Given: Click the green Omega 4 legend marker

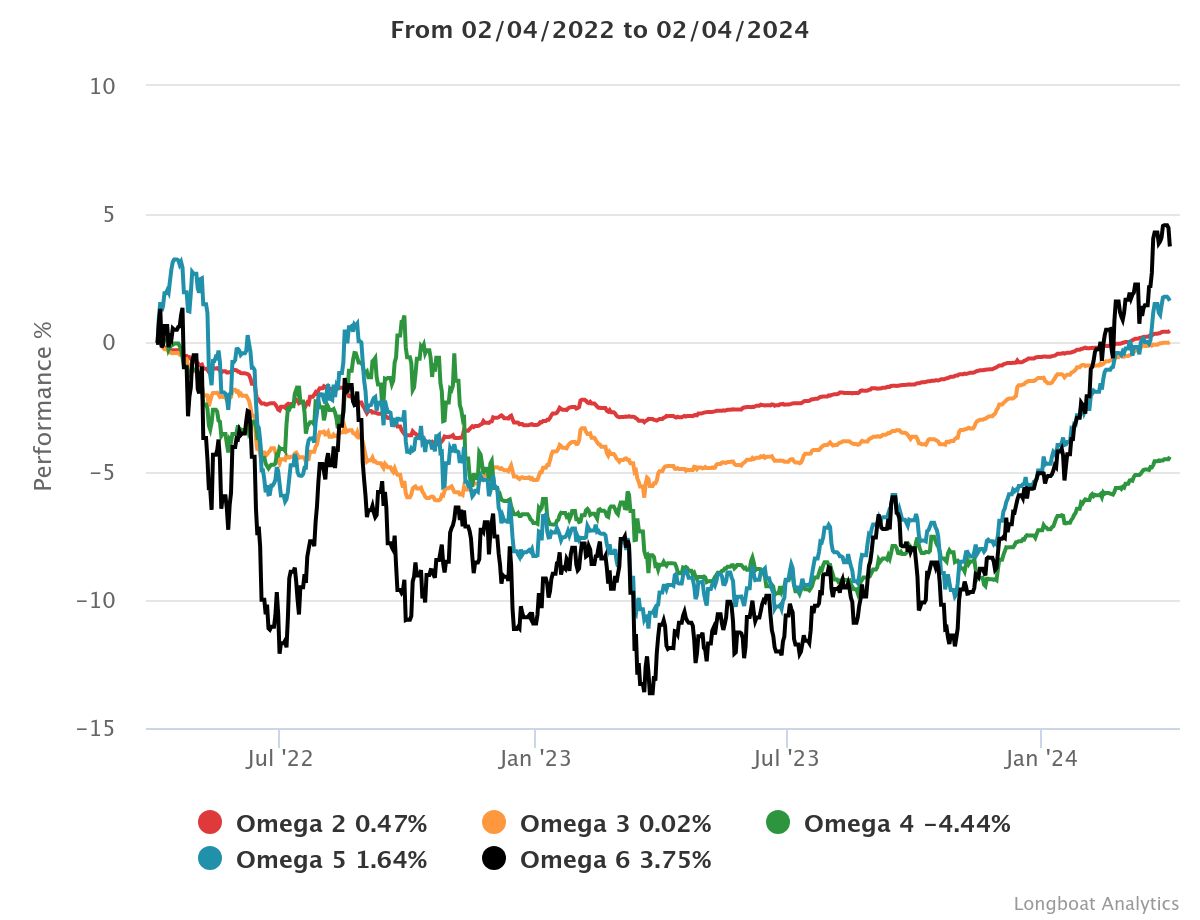Looking at the screenshot, I should 778,824.
